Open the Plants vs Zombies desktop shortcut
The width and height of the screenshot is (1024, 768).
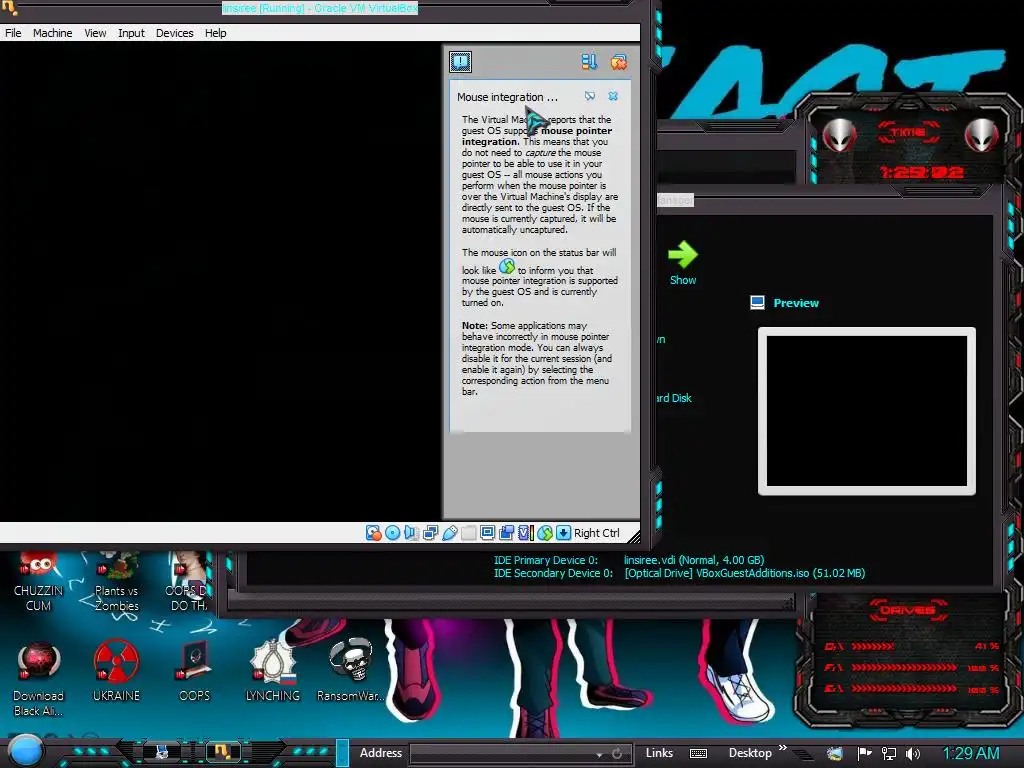point(117,583)
